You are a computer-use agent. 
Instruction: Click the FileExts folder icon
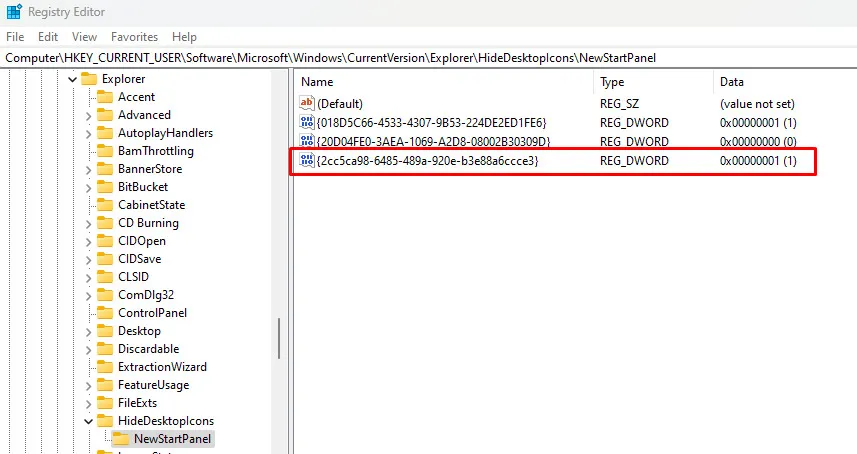105,404
